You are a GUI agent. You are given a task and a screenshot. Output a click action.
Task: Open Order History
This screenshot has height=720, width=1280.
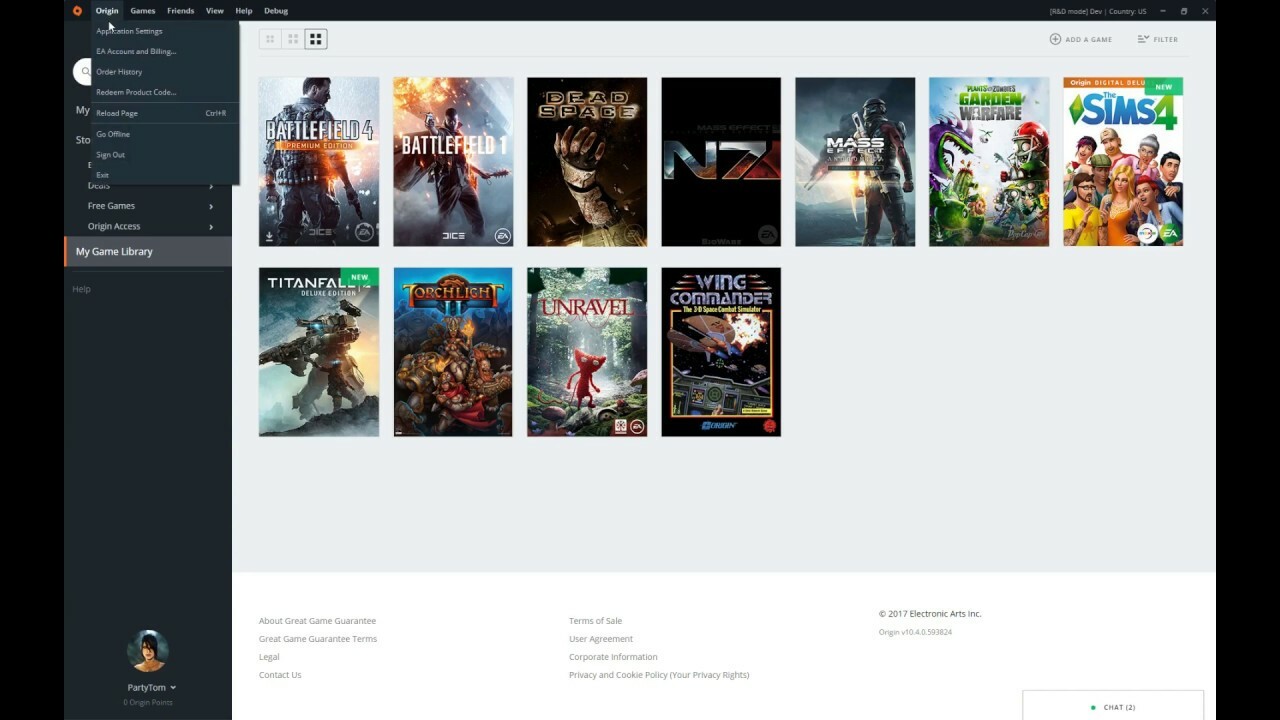click(165, 72)
